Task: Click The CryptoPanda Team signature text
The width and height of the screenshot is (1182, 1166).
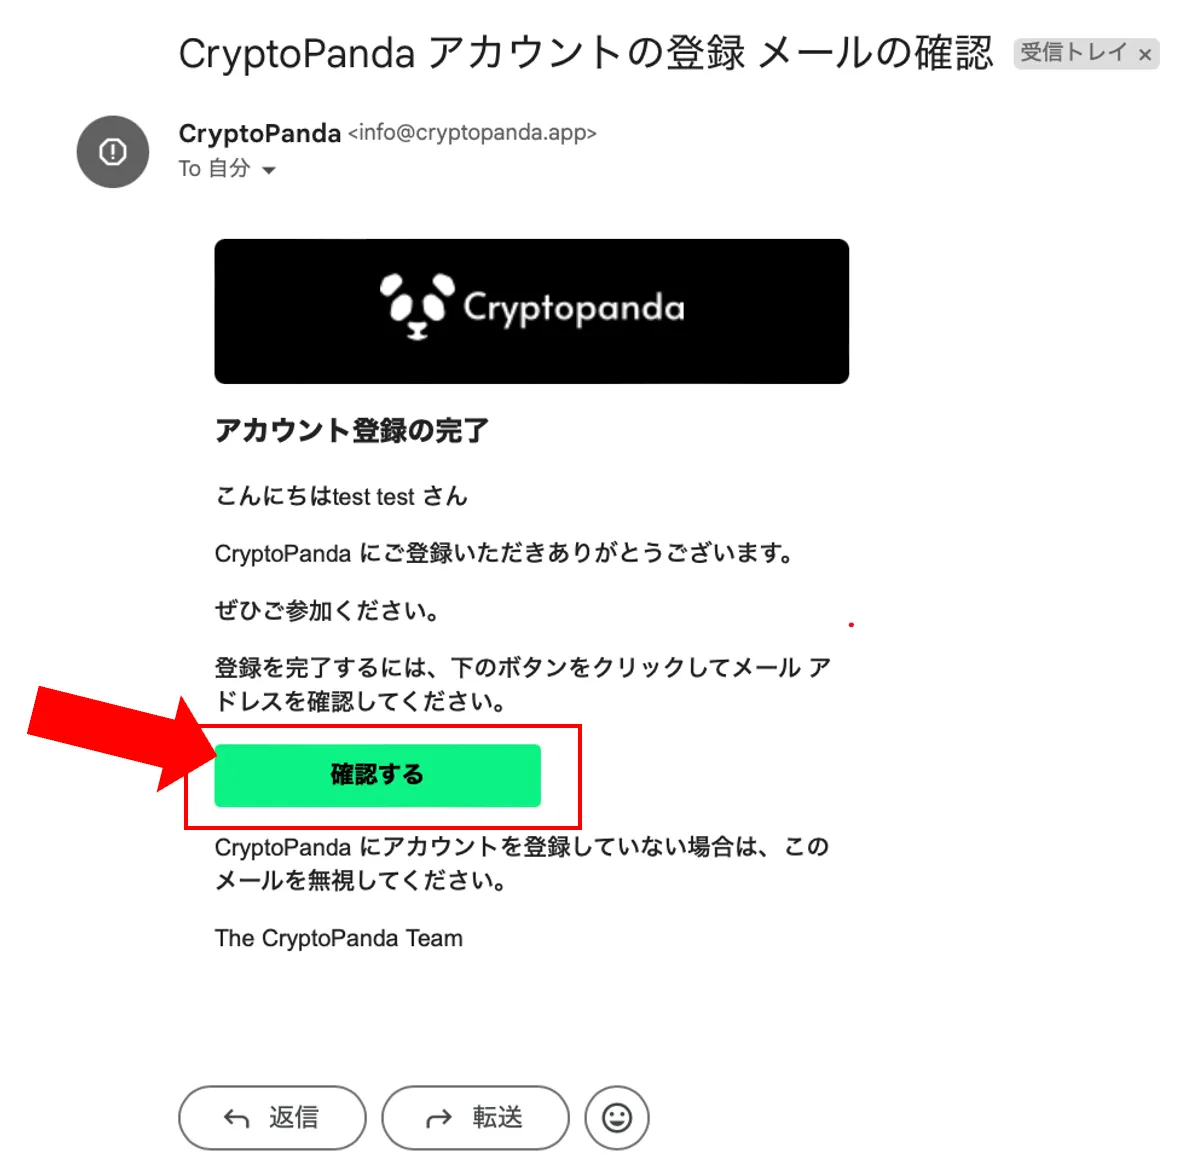Action: pyautogui.click(x=338, y=938)
